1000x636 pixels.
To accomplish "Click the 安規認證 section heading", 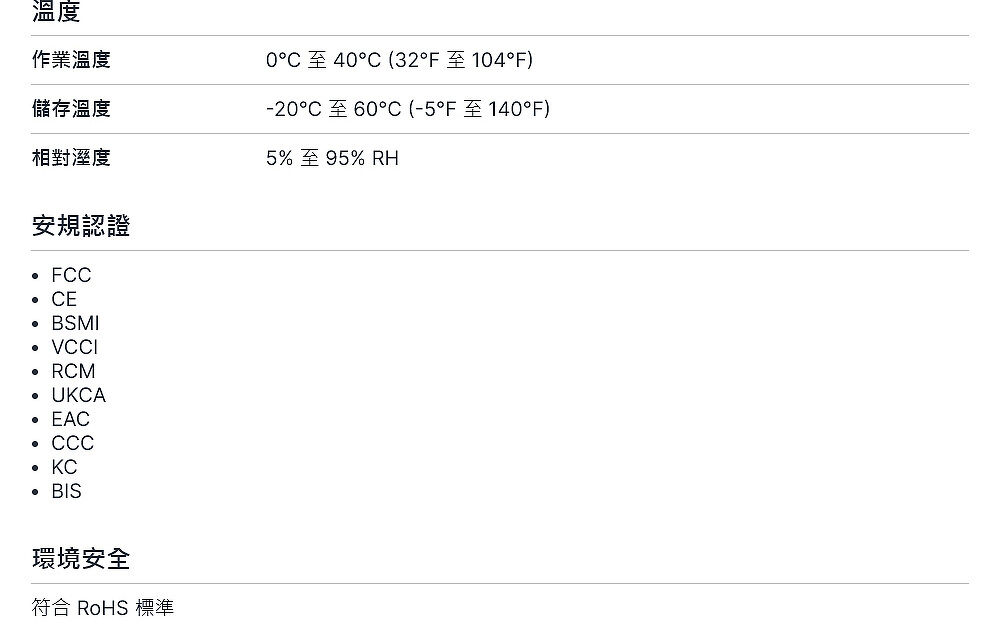I will 81,226.
